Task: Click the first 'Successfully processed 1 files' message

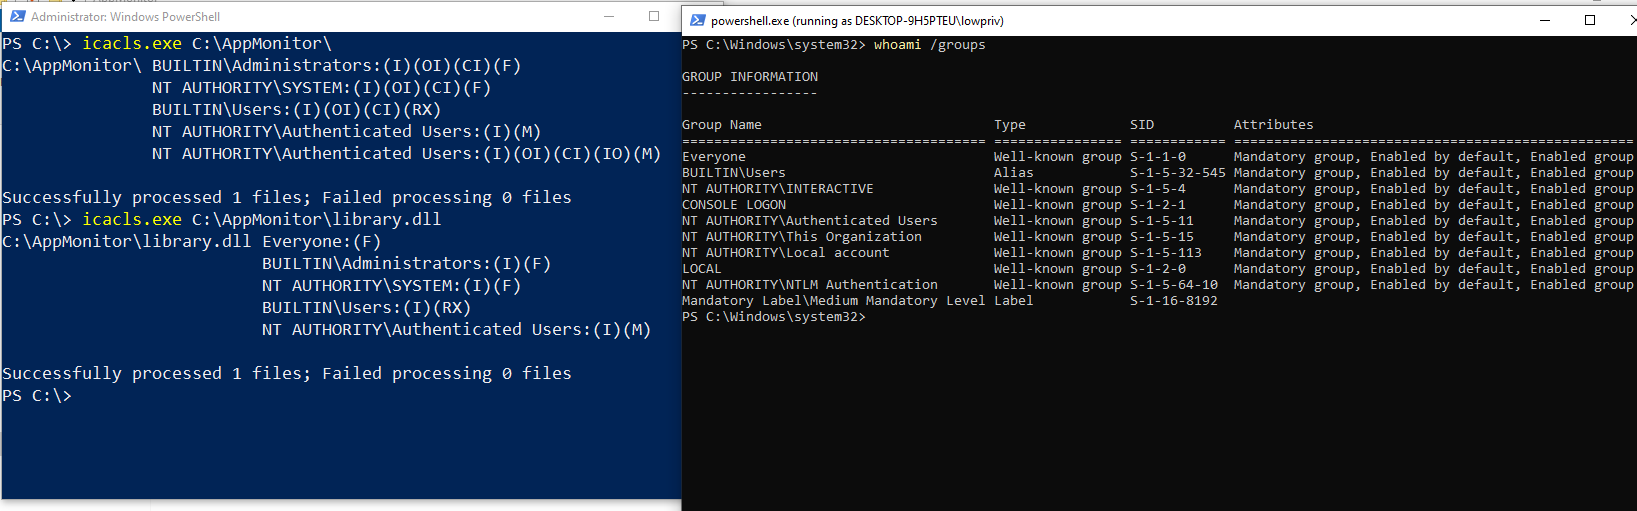Action: click(x=287, y=198)
